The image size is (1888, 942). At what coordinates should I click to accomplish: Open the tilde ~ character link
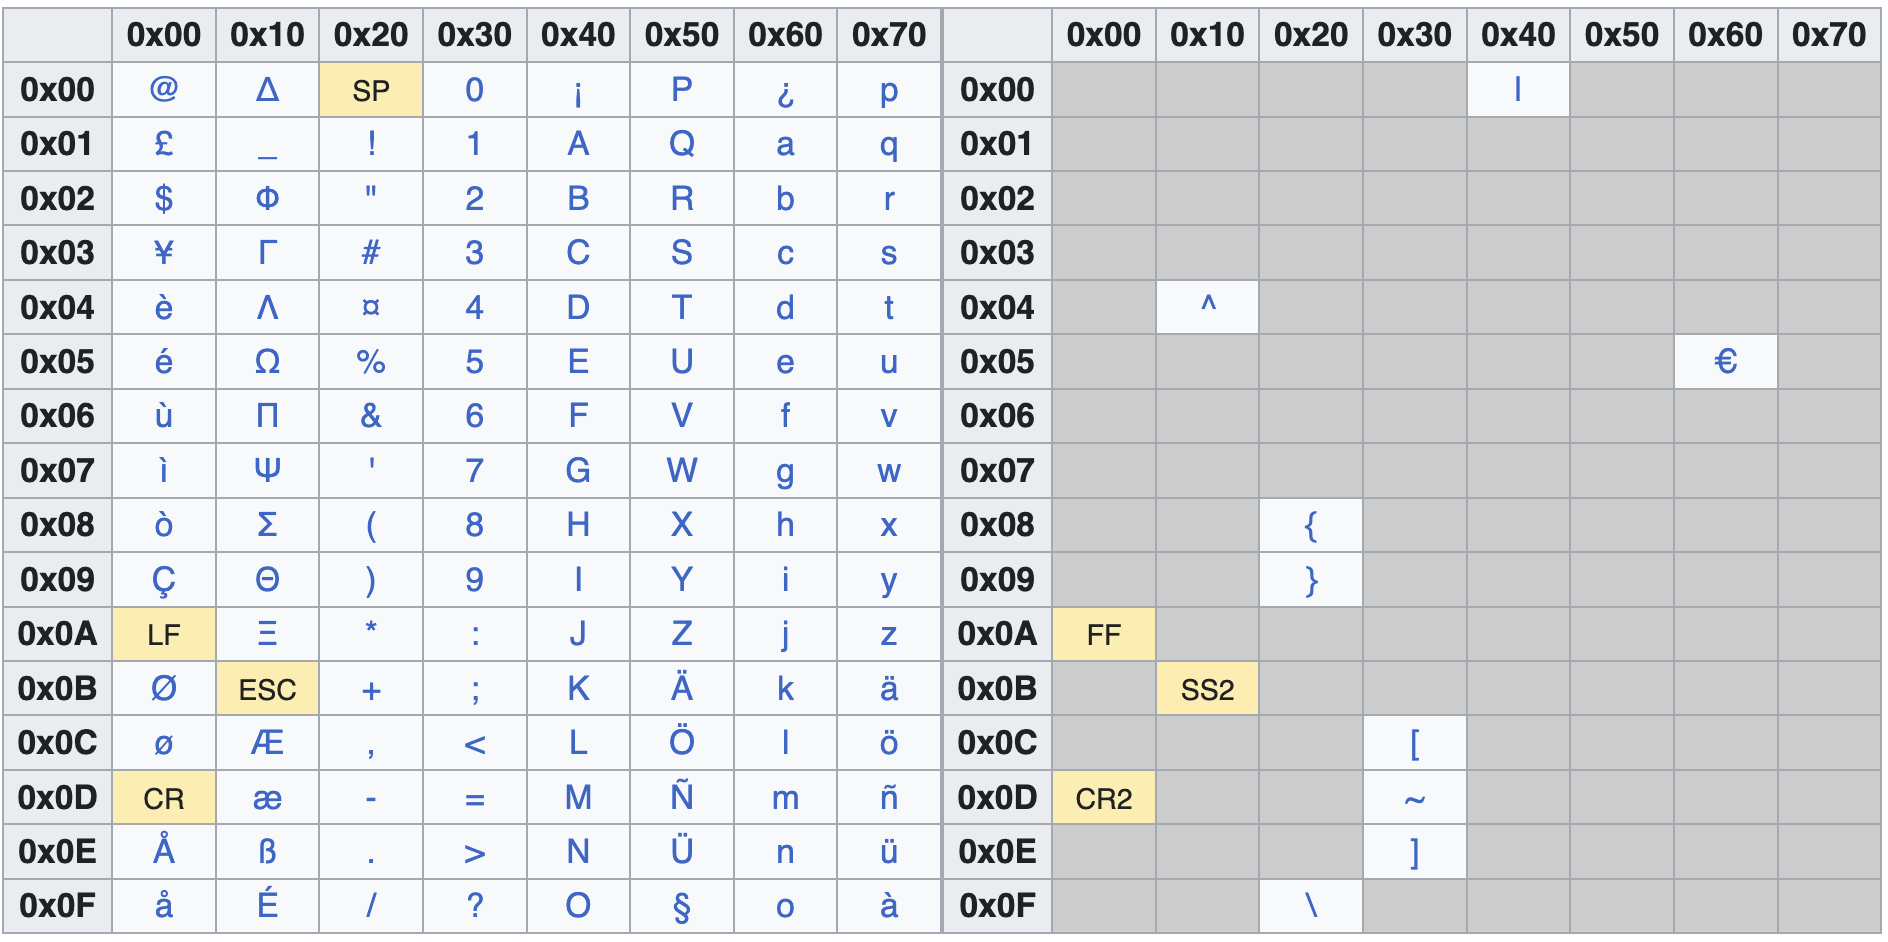[x=1414, y=798]
